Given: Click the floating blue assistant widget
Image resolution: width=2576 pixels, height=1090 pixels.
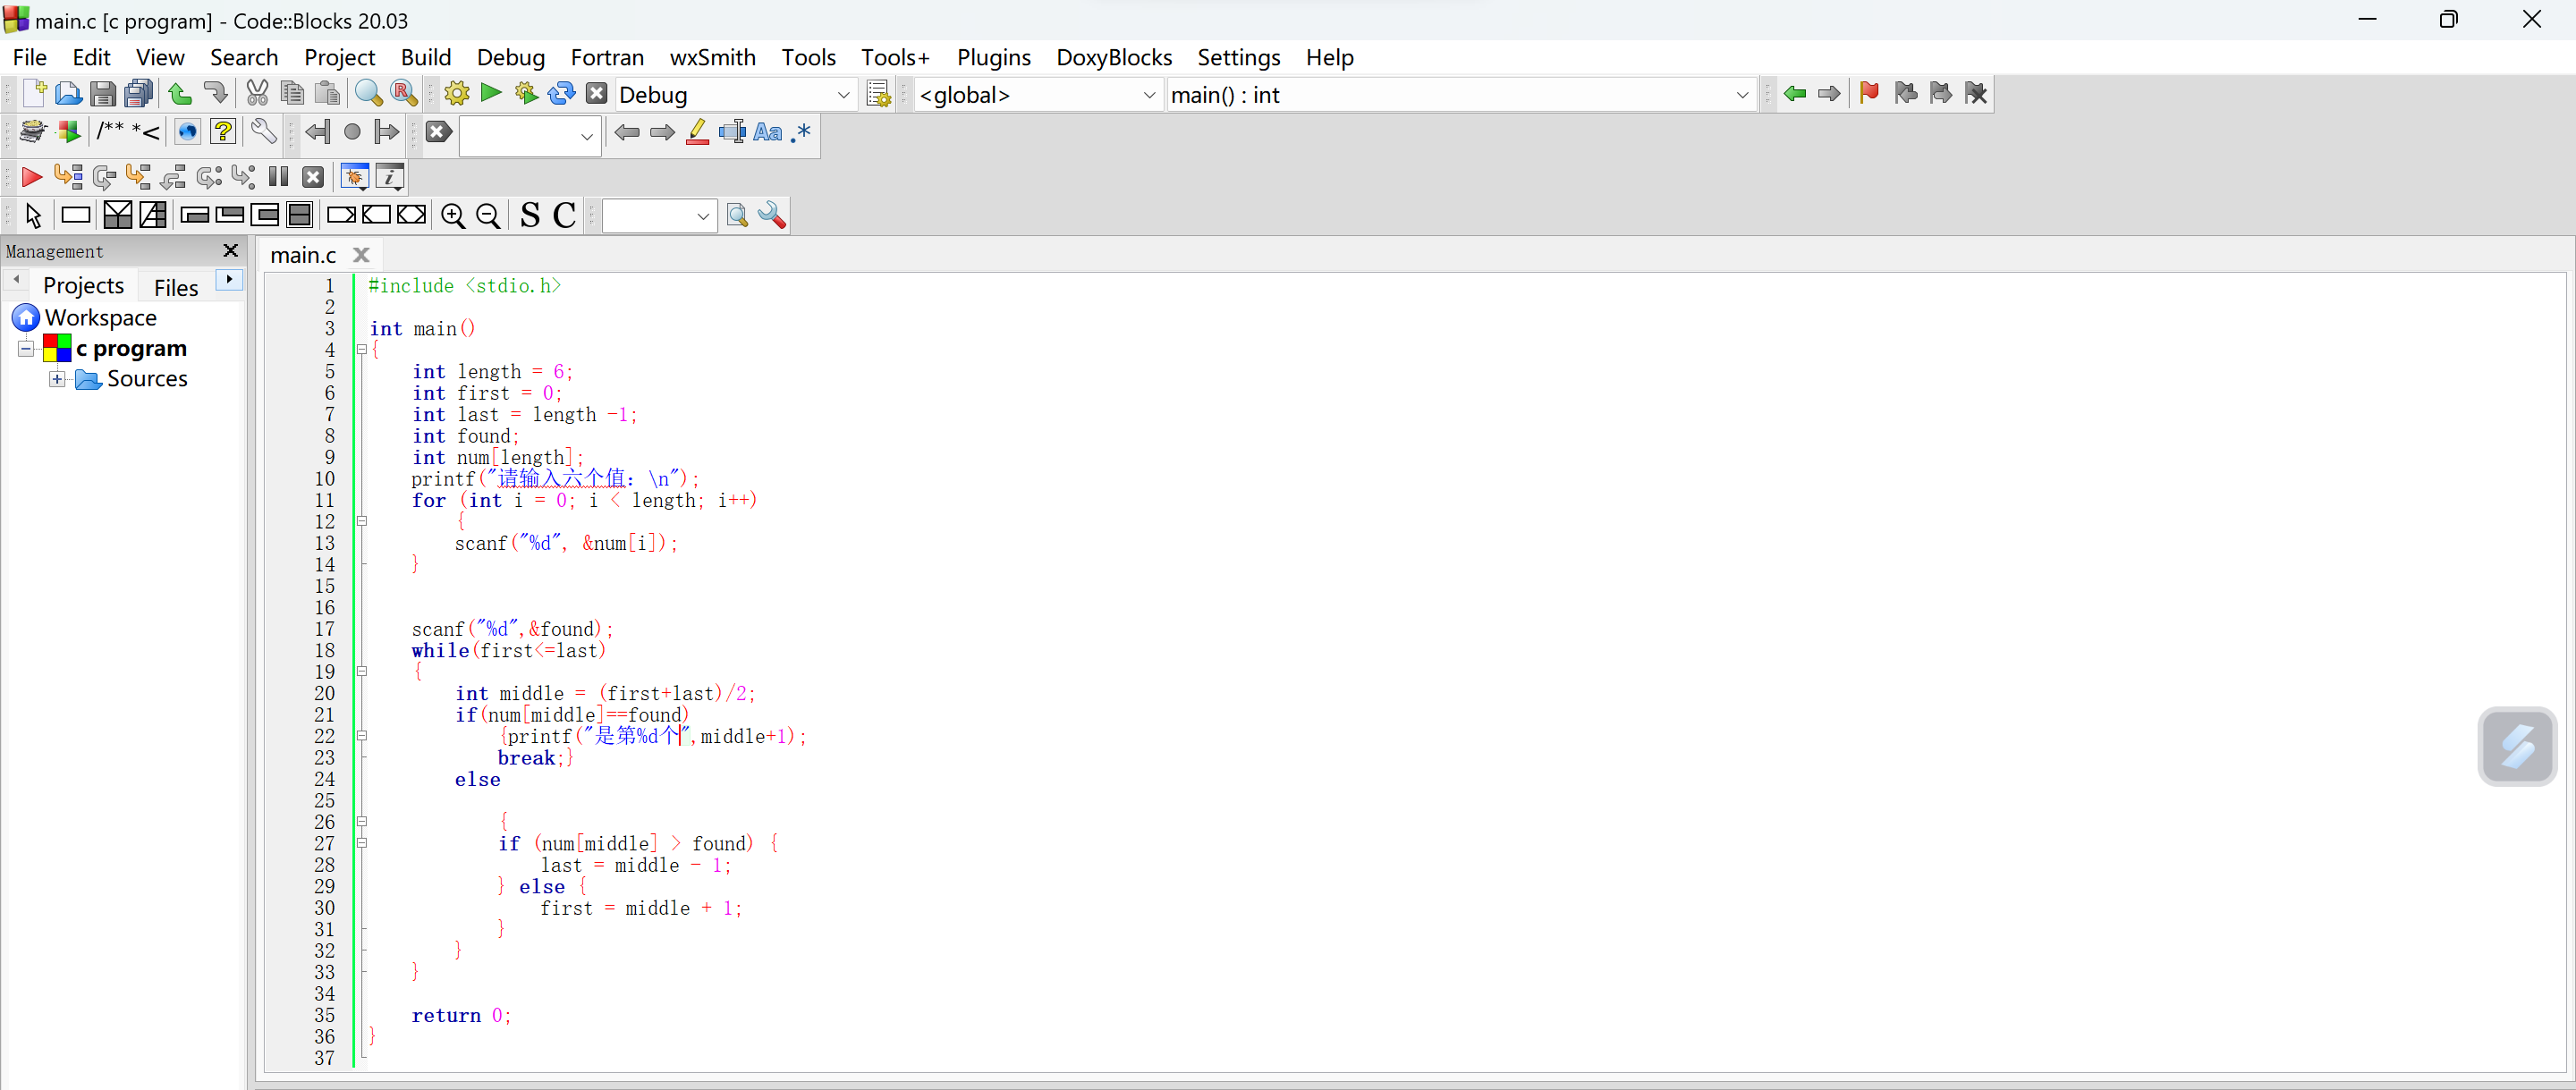Looking at the screenshot, I should coord(2517,747).
